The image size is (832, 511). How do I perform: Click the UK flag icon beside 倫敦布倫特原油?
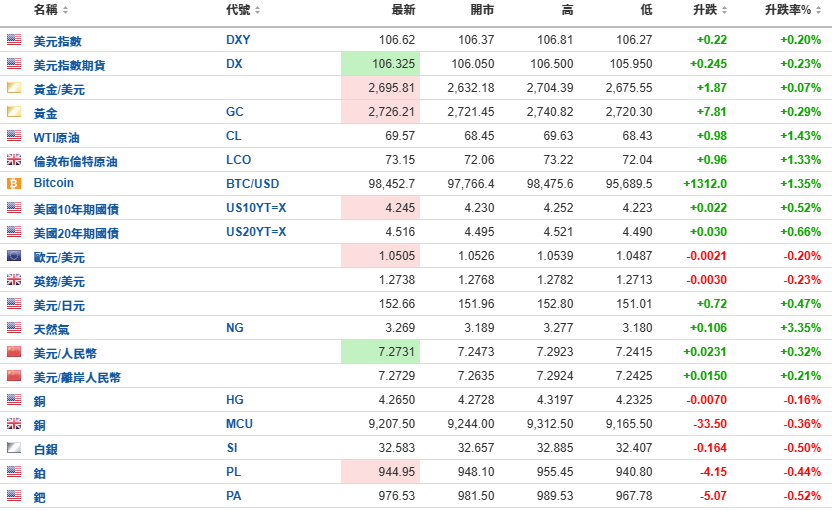14,160
